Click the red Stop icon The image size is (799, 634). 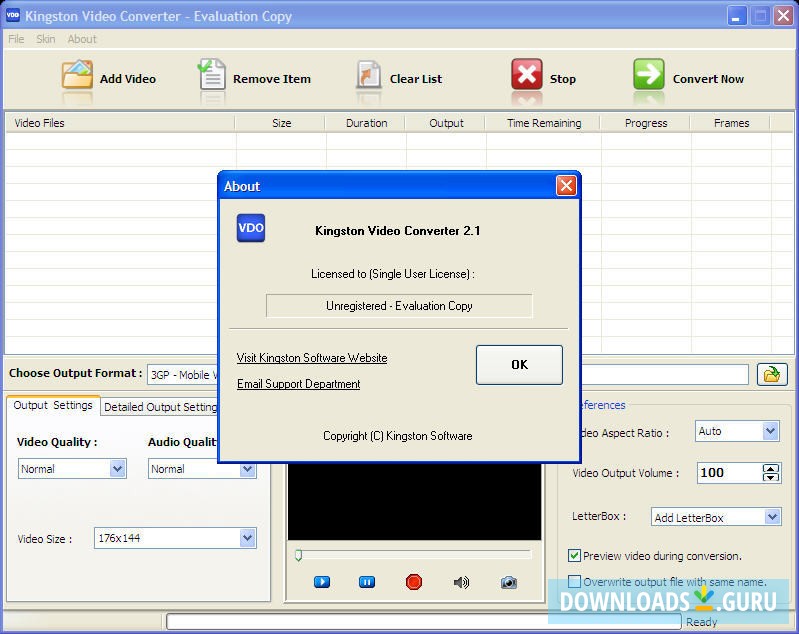coord(526,74)
